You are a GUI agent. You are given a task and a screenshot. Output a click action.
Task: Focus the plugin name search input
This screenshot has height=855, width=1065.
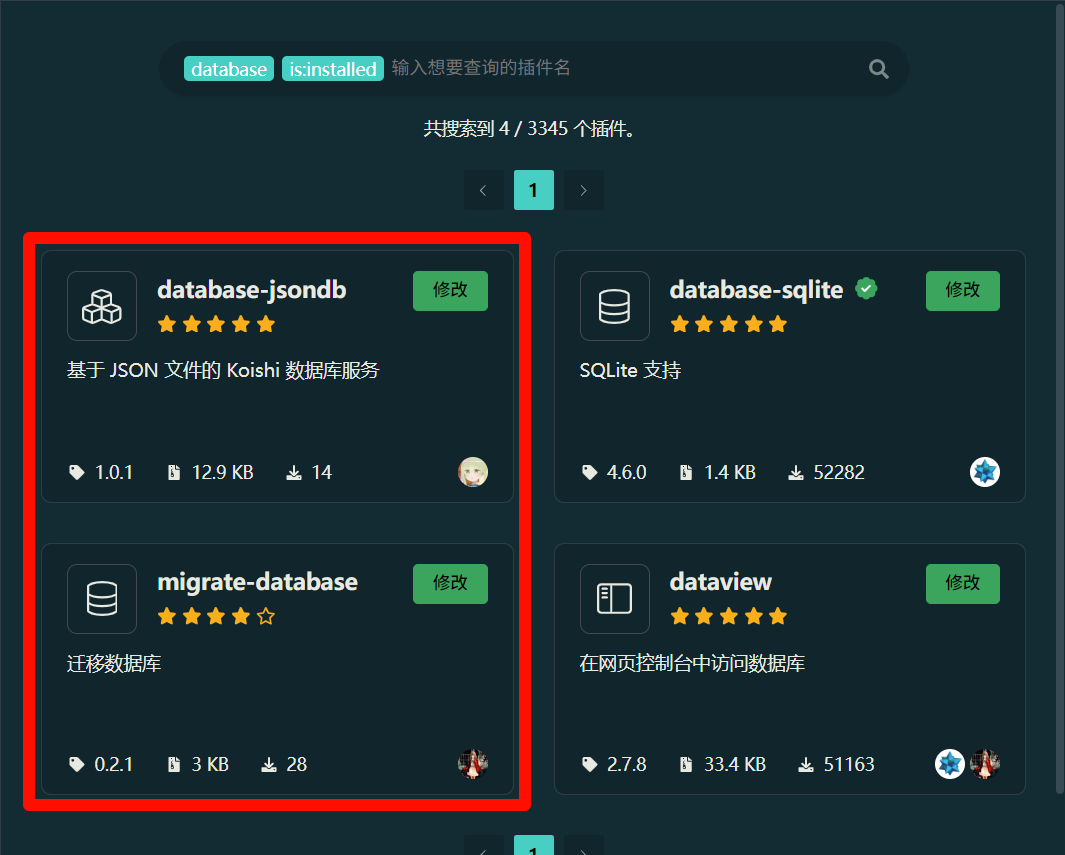point(620,68)
